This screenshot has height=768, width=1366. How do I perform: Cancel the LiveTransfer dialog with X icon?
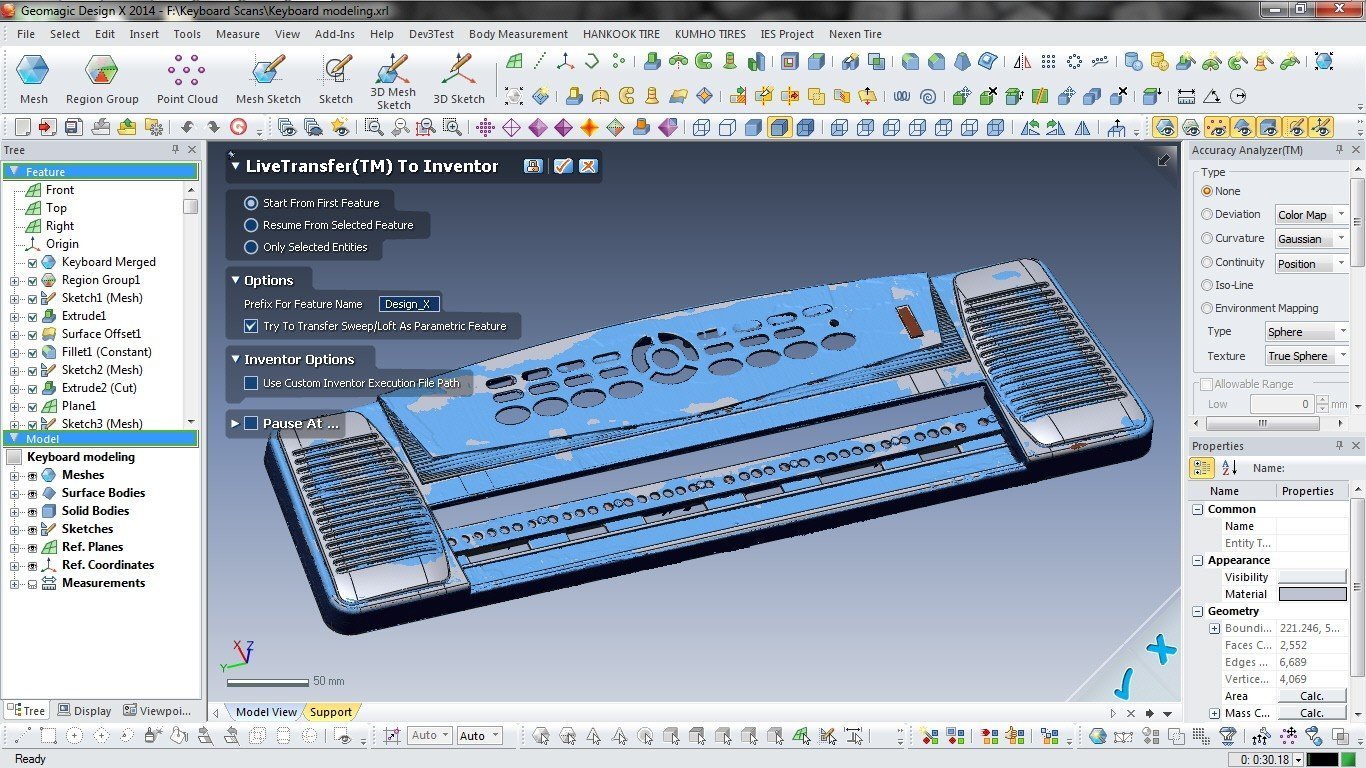pos(588,166)
